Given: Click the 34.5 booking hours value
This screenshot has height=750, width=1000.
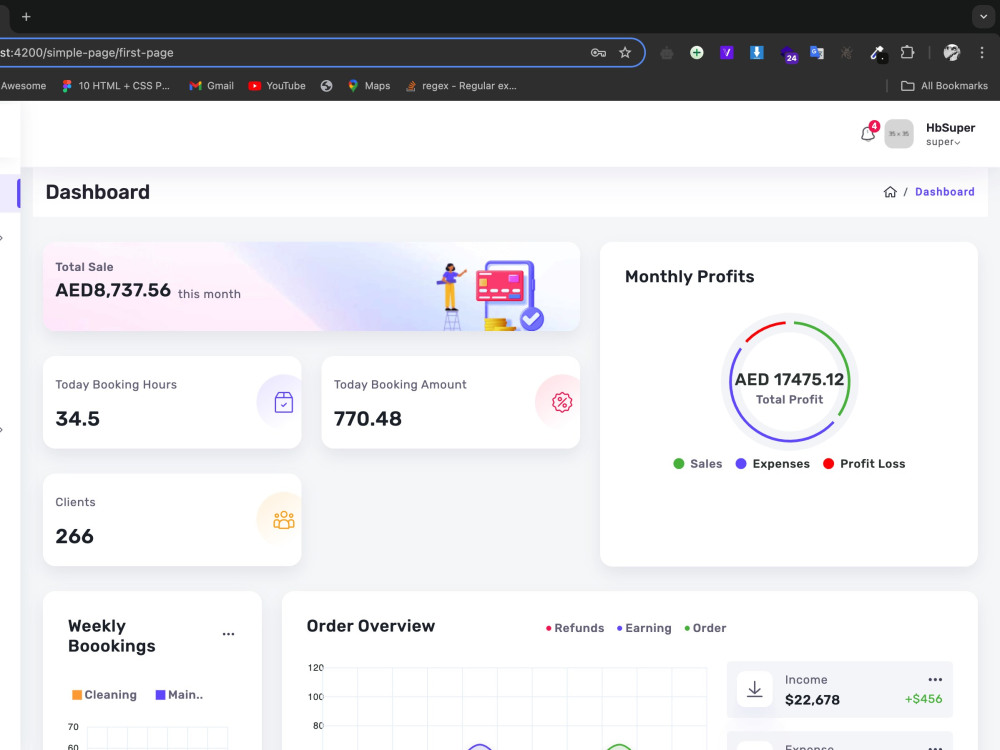Looking at the screenshot, I should click(x=78, y=418).
